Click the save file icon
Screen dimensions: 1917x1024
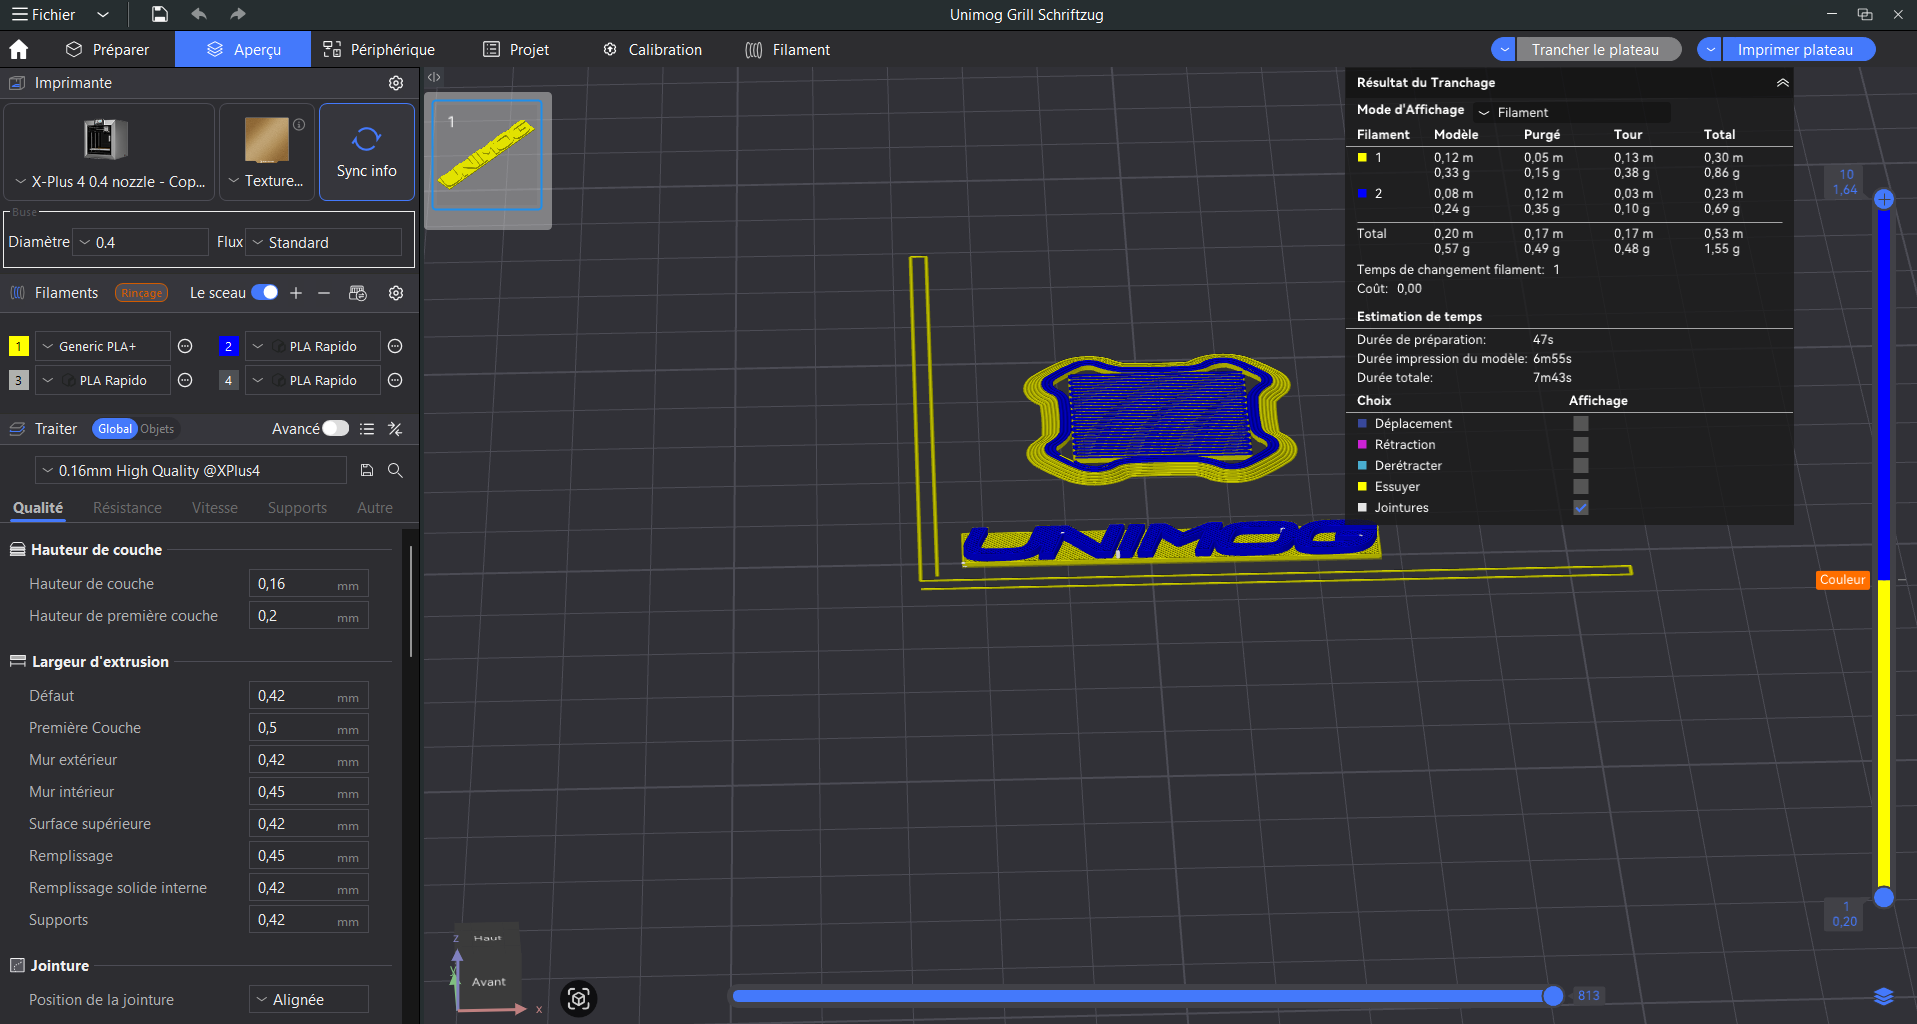160,14
